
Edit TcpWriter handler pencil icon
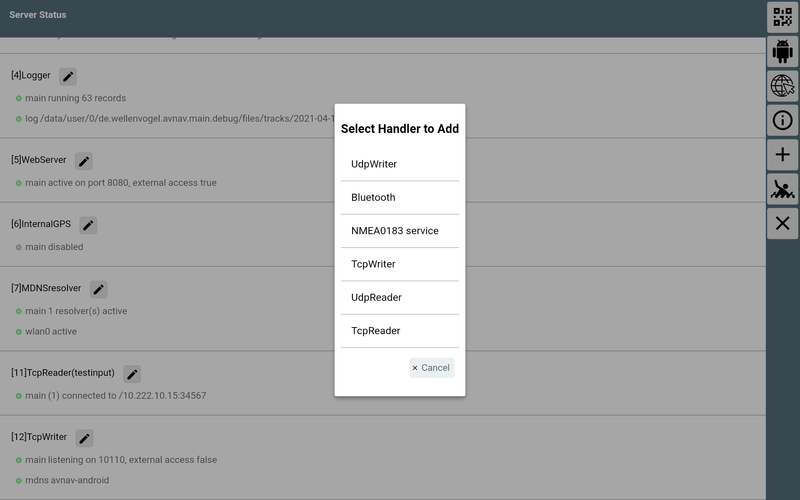(x=84, y=438)
